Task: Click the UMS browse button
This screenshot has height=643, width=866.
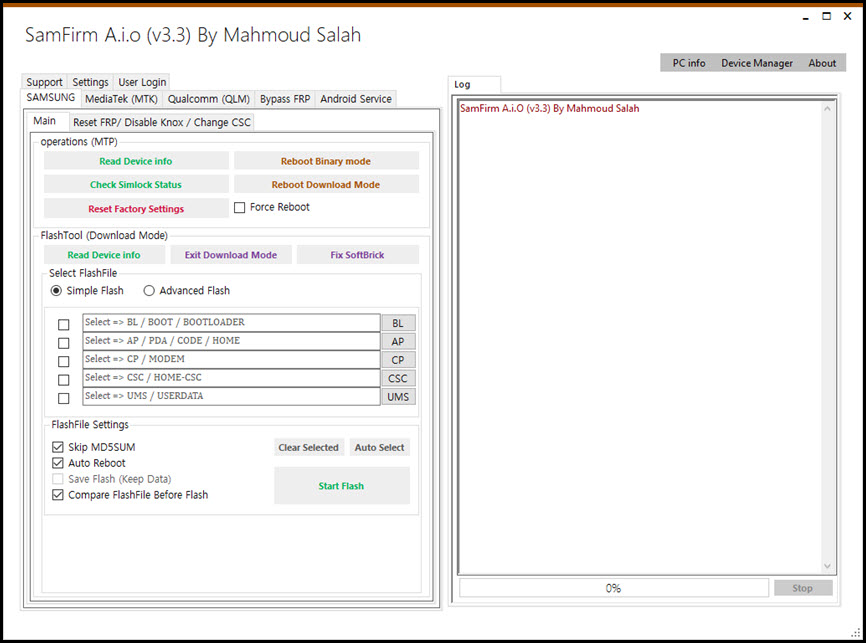Action: coord(398,397)
